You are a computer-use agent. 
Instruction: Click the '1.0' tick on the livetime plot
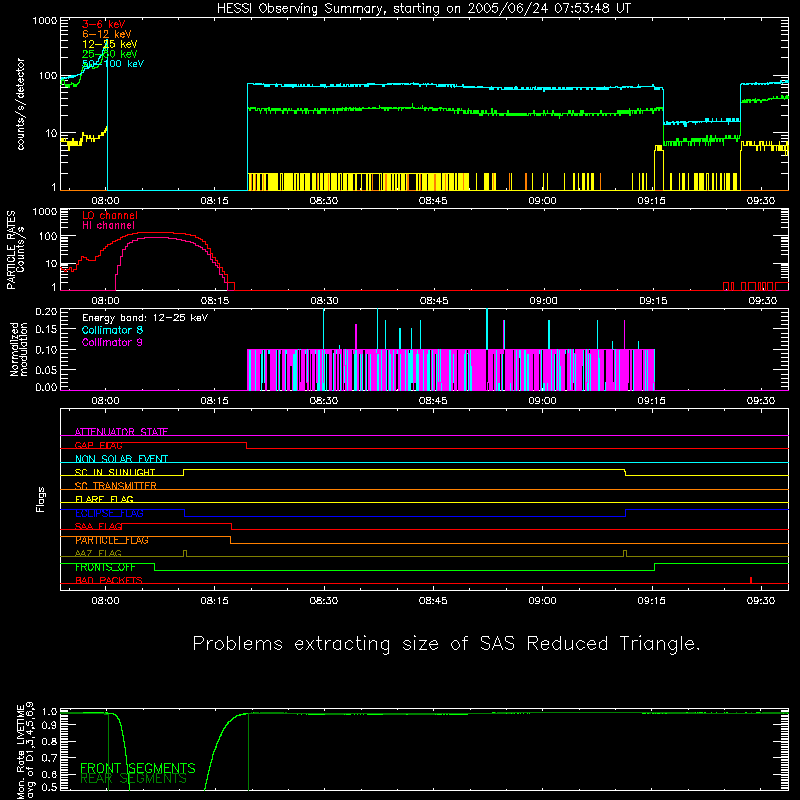[50, 712]
